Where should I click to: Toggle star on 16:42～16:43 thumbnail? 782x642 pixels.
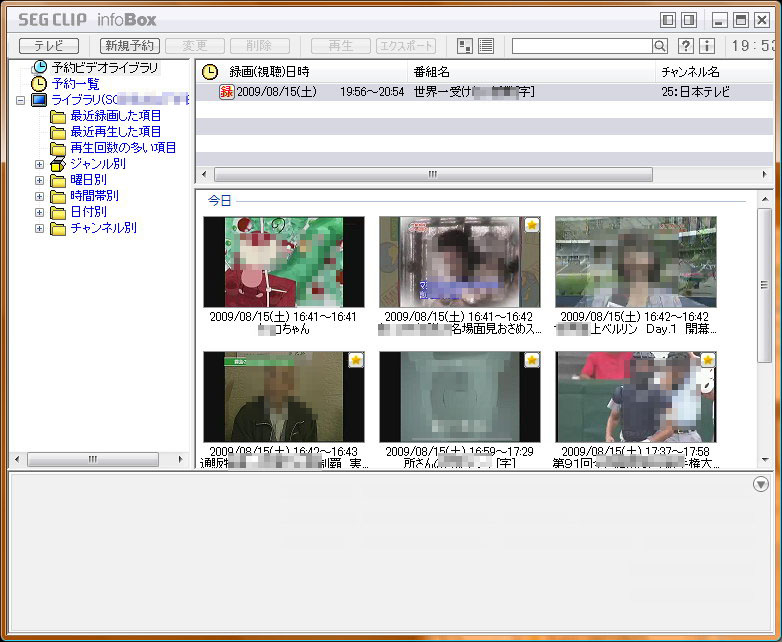(x=356, y=360)
